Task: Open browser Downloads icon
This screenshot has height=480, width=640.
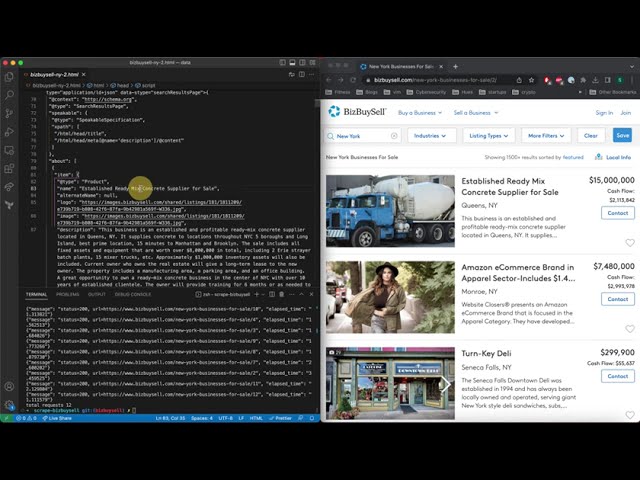Action: pyautogui.click(x=596, y=80)
